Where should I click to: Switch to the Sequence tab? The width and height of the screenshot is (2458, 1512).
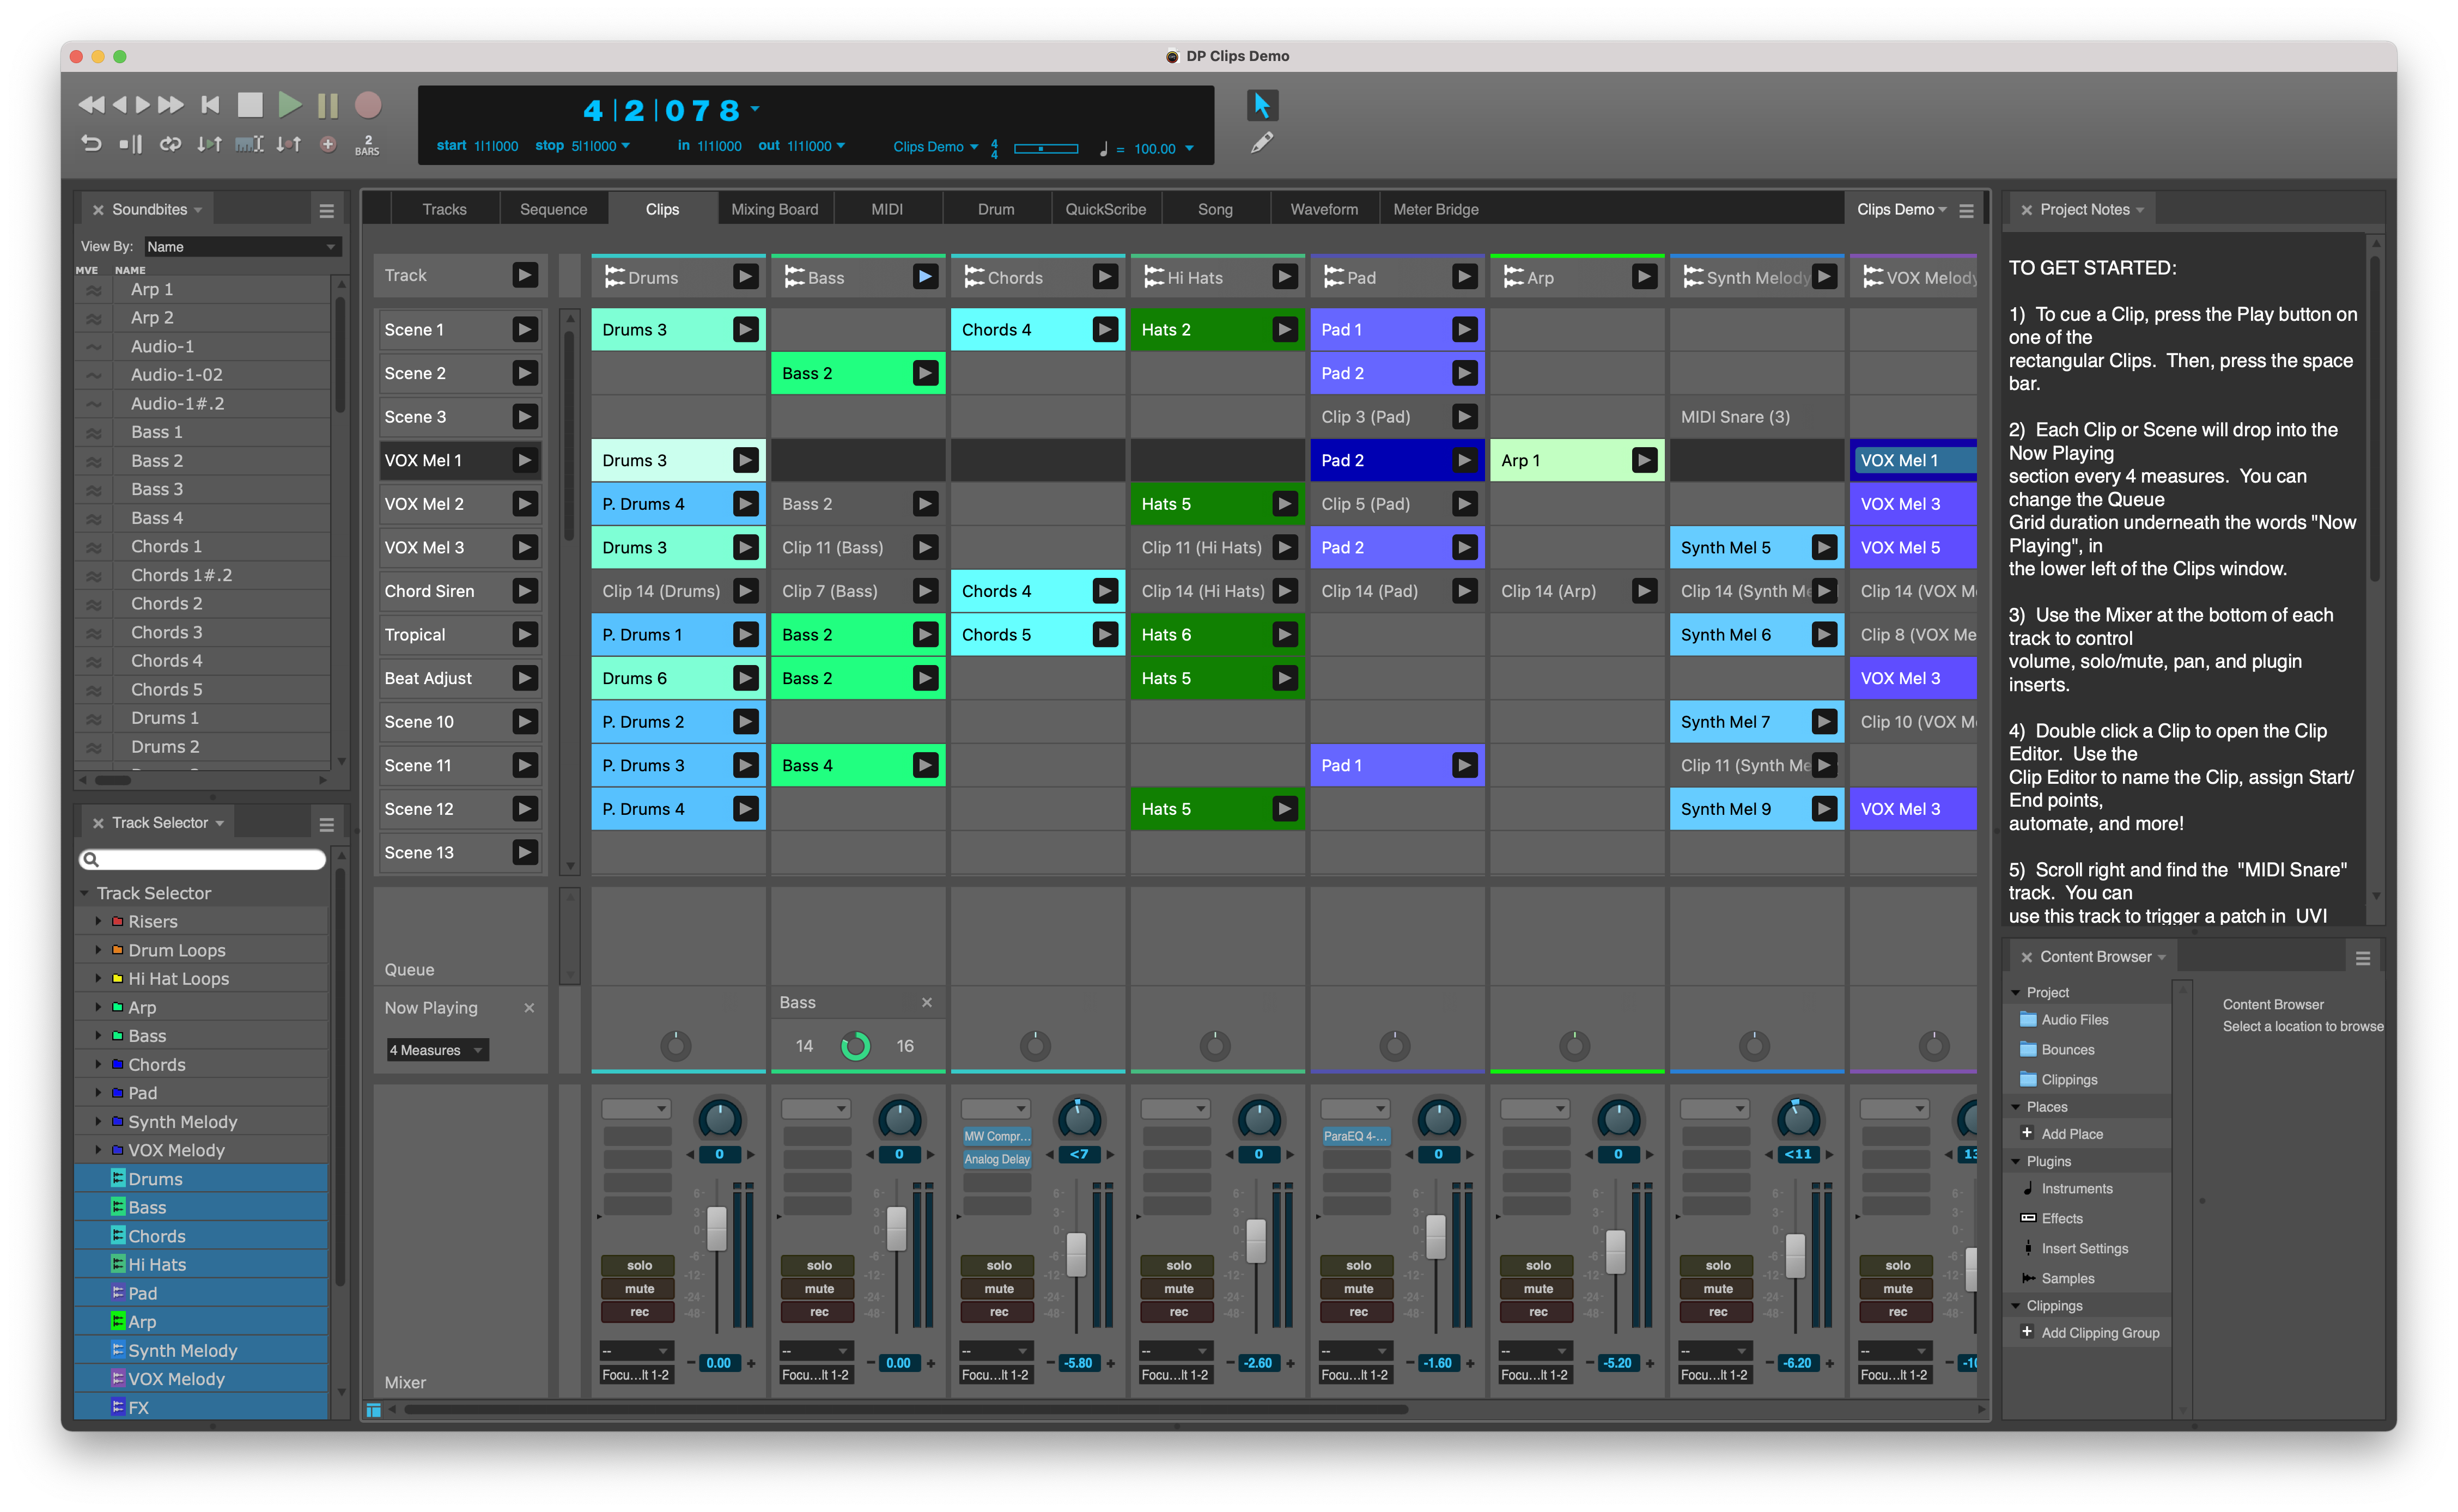pos(553,209)
